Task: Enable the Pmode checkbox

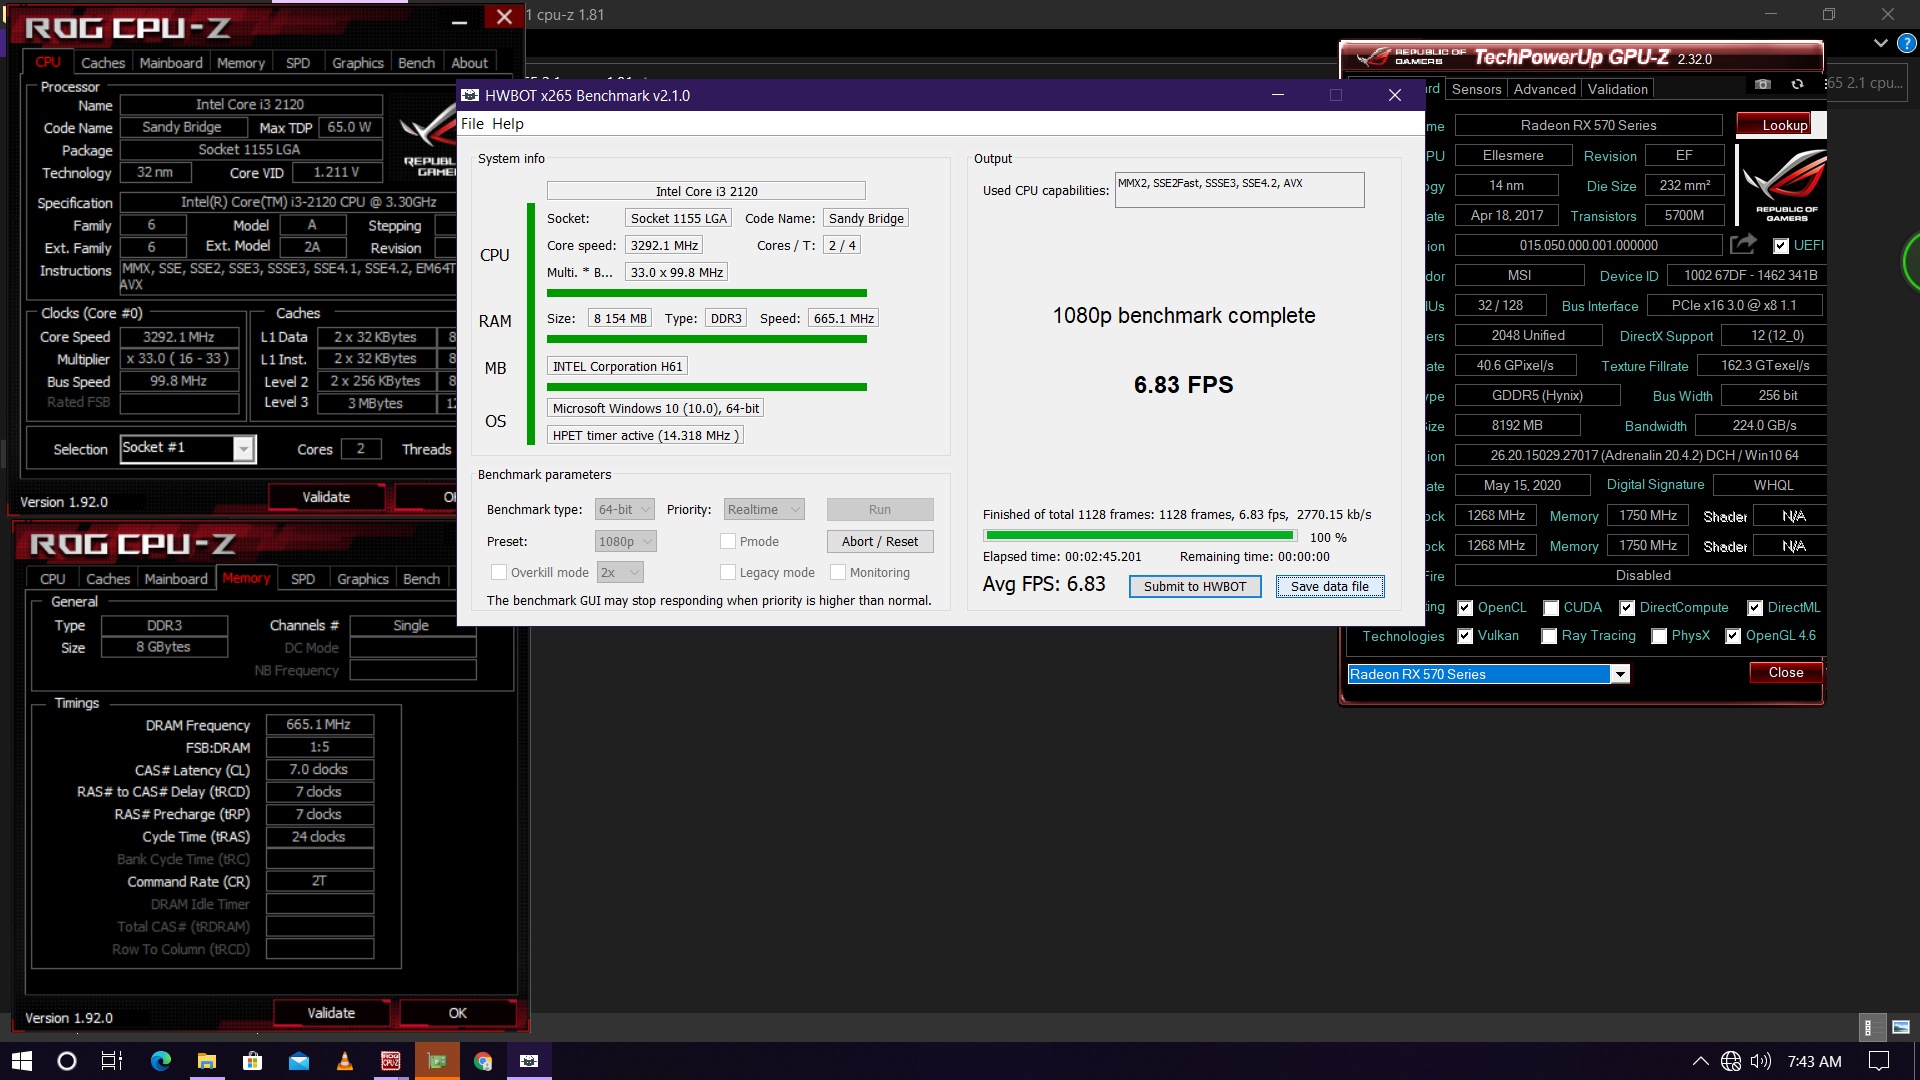Action: (728, 541)
